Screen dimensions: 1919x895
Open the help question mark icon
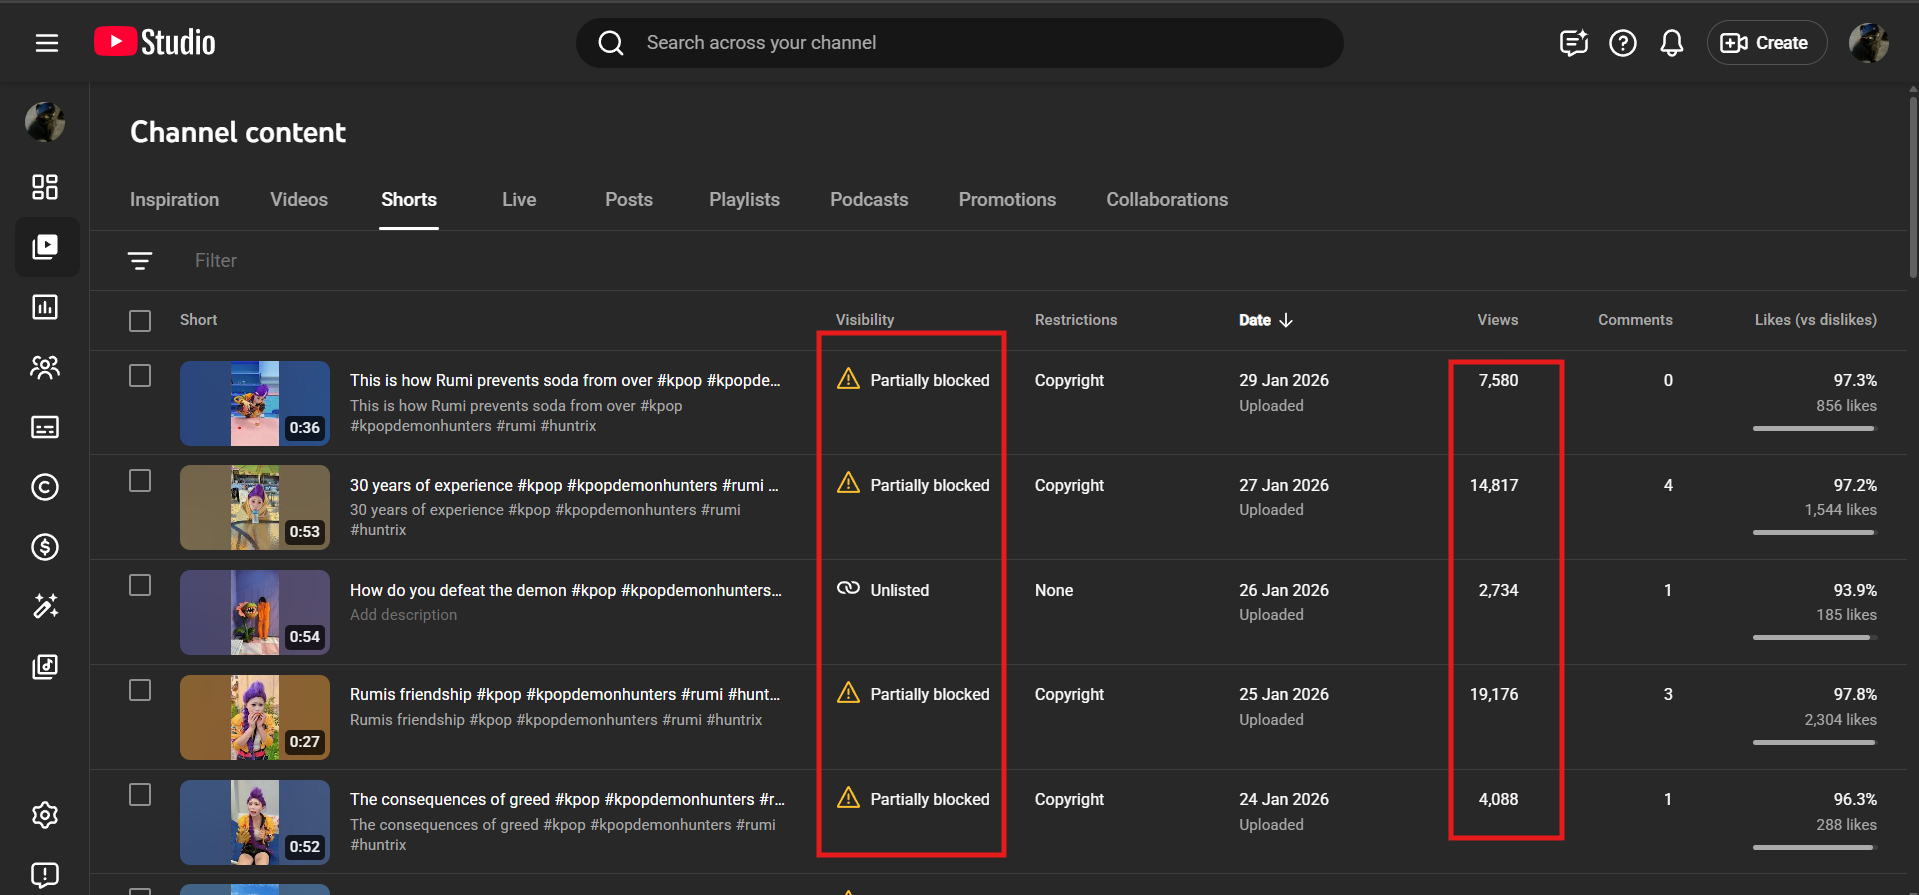(1622, 43)
